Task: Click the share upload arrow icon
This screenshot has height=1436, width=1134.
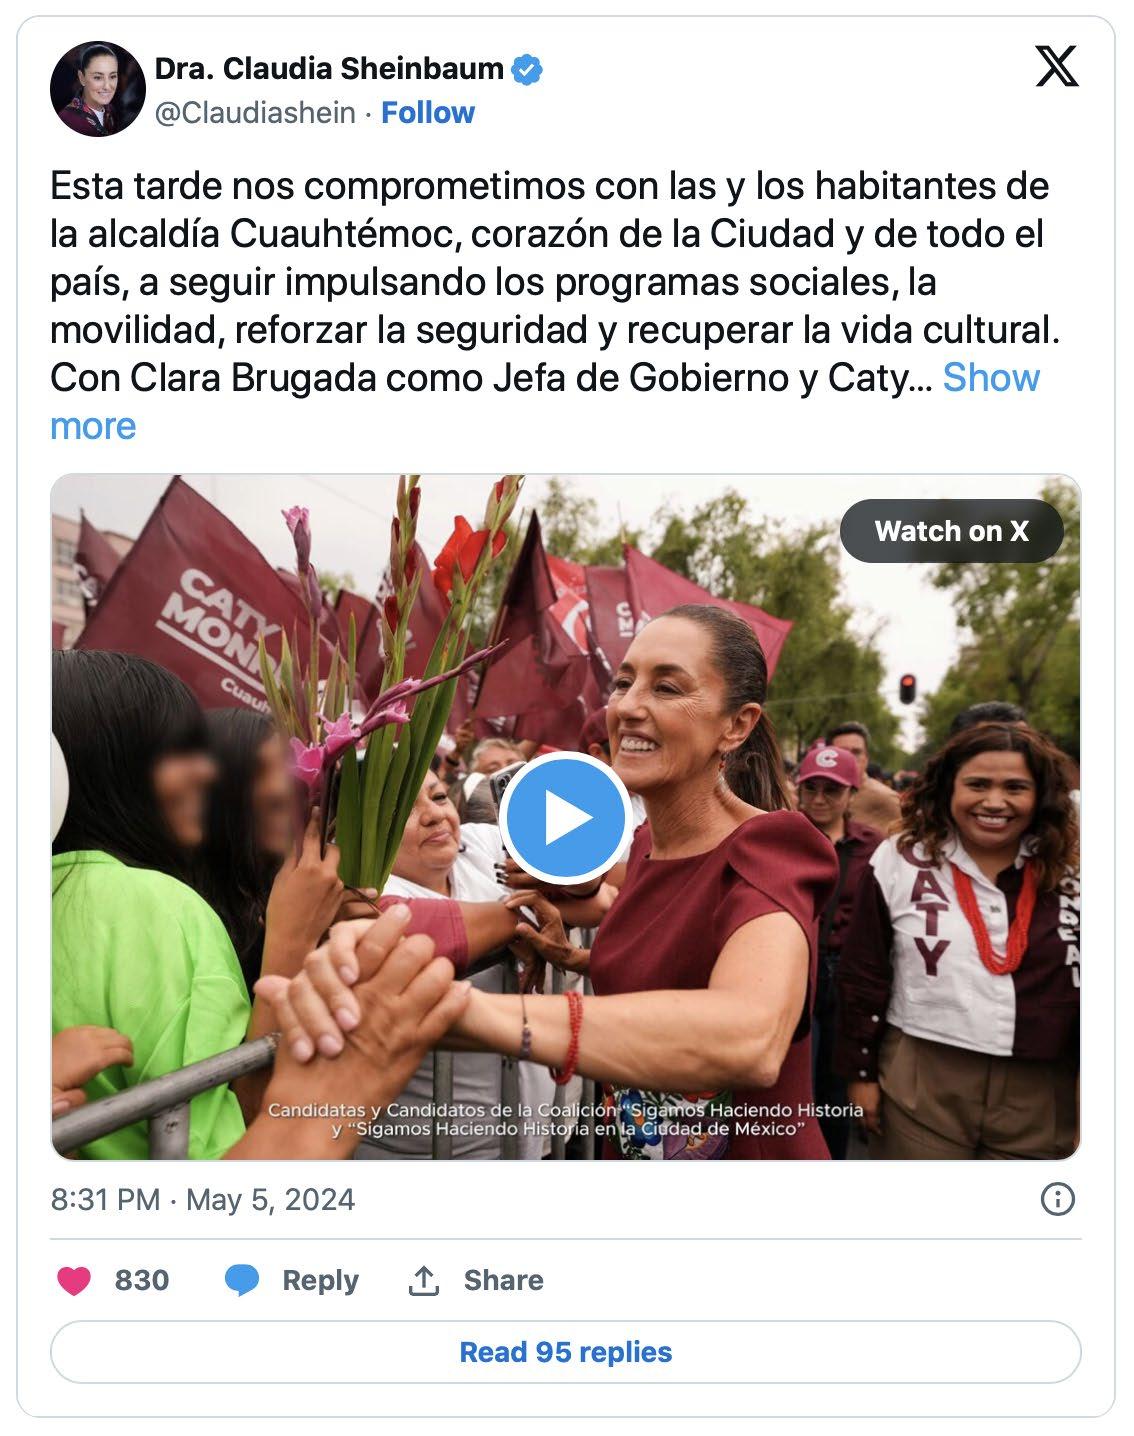Action: [x=424, y=1280]
